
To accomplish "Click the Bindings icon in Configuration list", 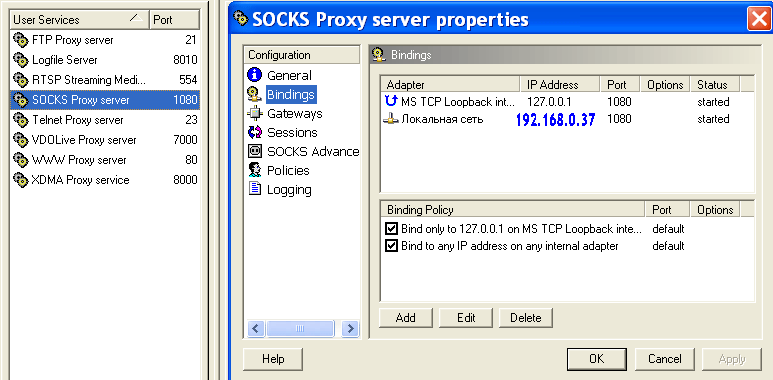I will [254, 94].
